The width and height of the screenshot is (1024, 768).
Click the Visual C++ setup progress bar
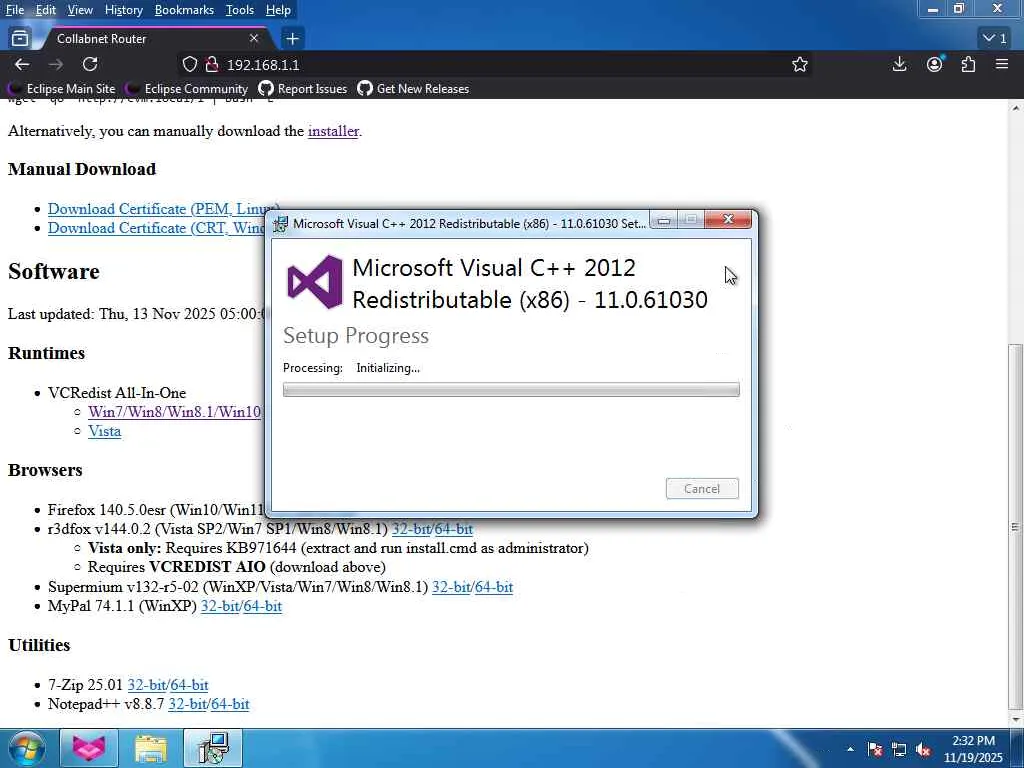[x=511, y=390]
